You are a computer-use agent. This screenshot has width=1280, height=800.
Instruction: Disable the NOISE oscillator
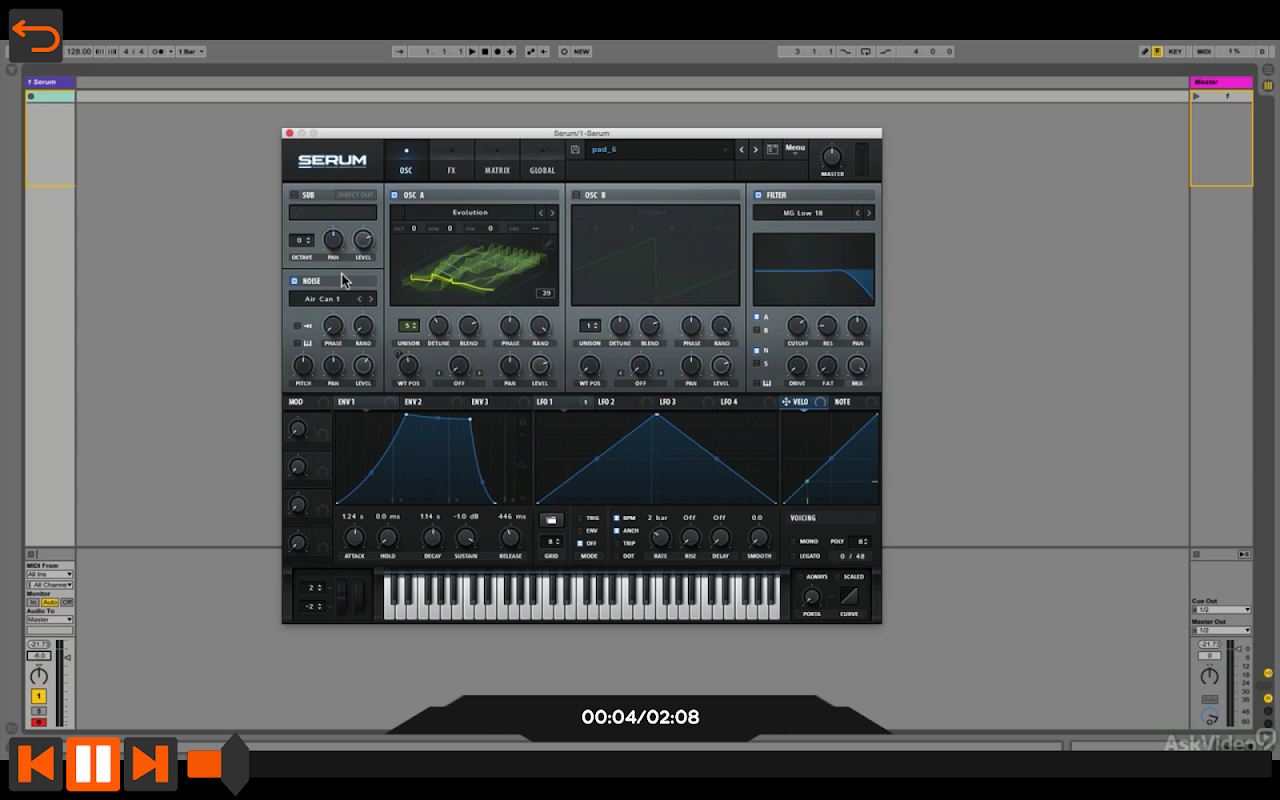coord(294,281)
